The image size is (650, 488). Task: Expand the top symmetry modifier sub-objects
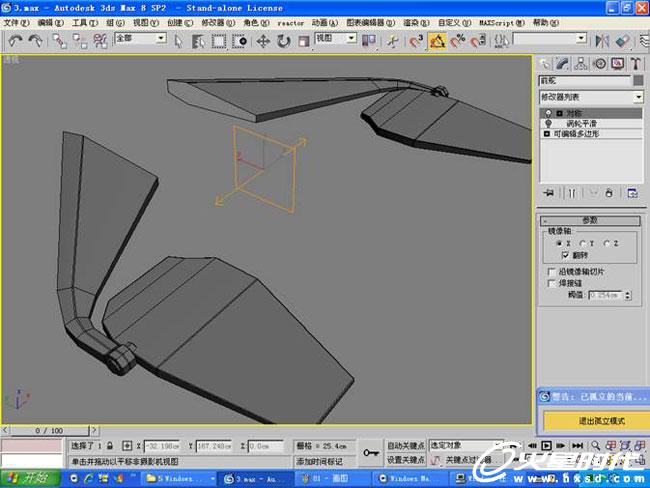[x=559, y=113]
